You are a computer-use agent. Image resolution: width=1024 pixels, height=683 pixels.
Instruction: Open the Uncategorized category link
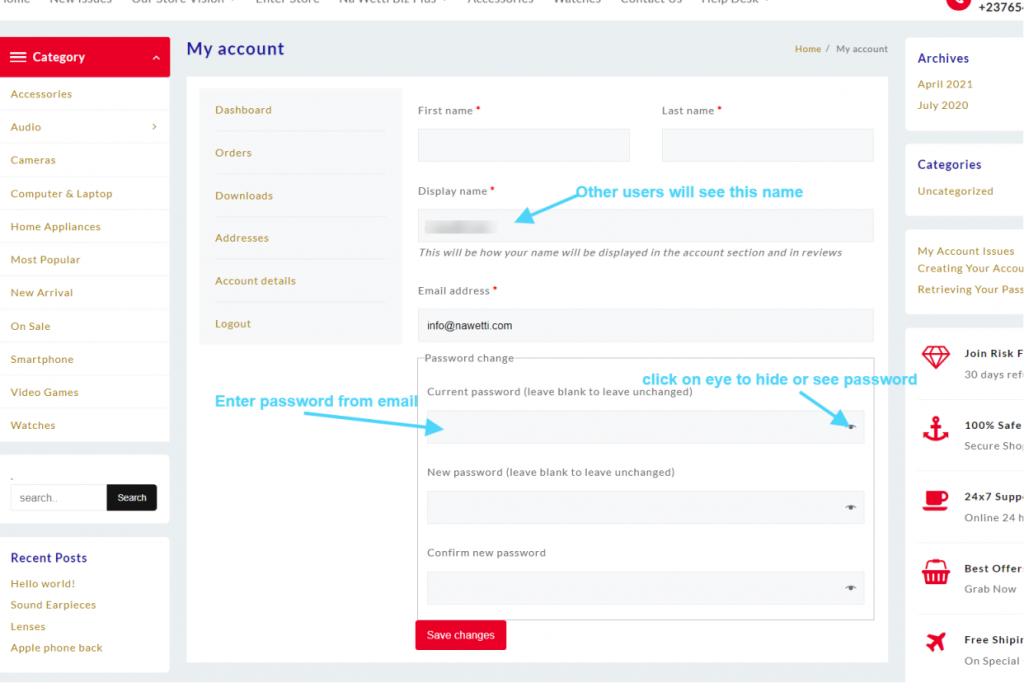[955, 191]
